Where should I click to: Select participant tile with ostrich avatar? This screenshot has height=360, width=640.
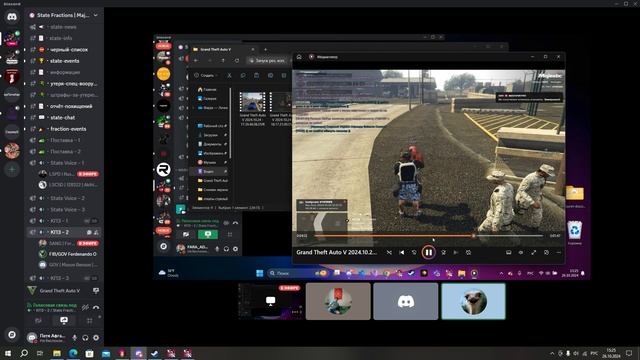tap(473, 302)
